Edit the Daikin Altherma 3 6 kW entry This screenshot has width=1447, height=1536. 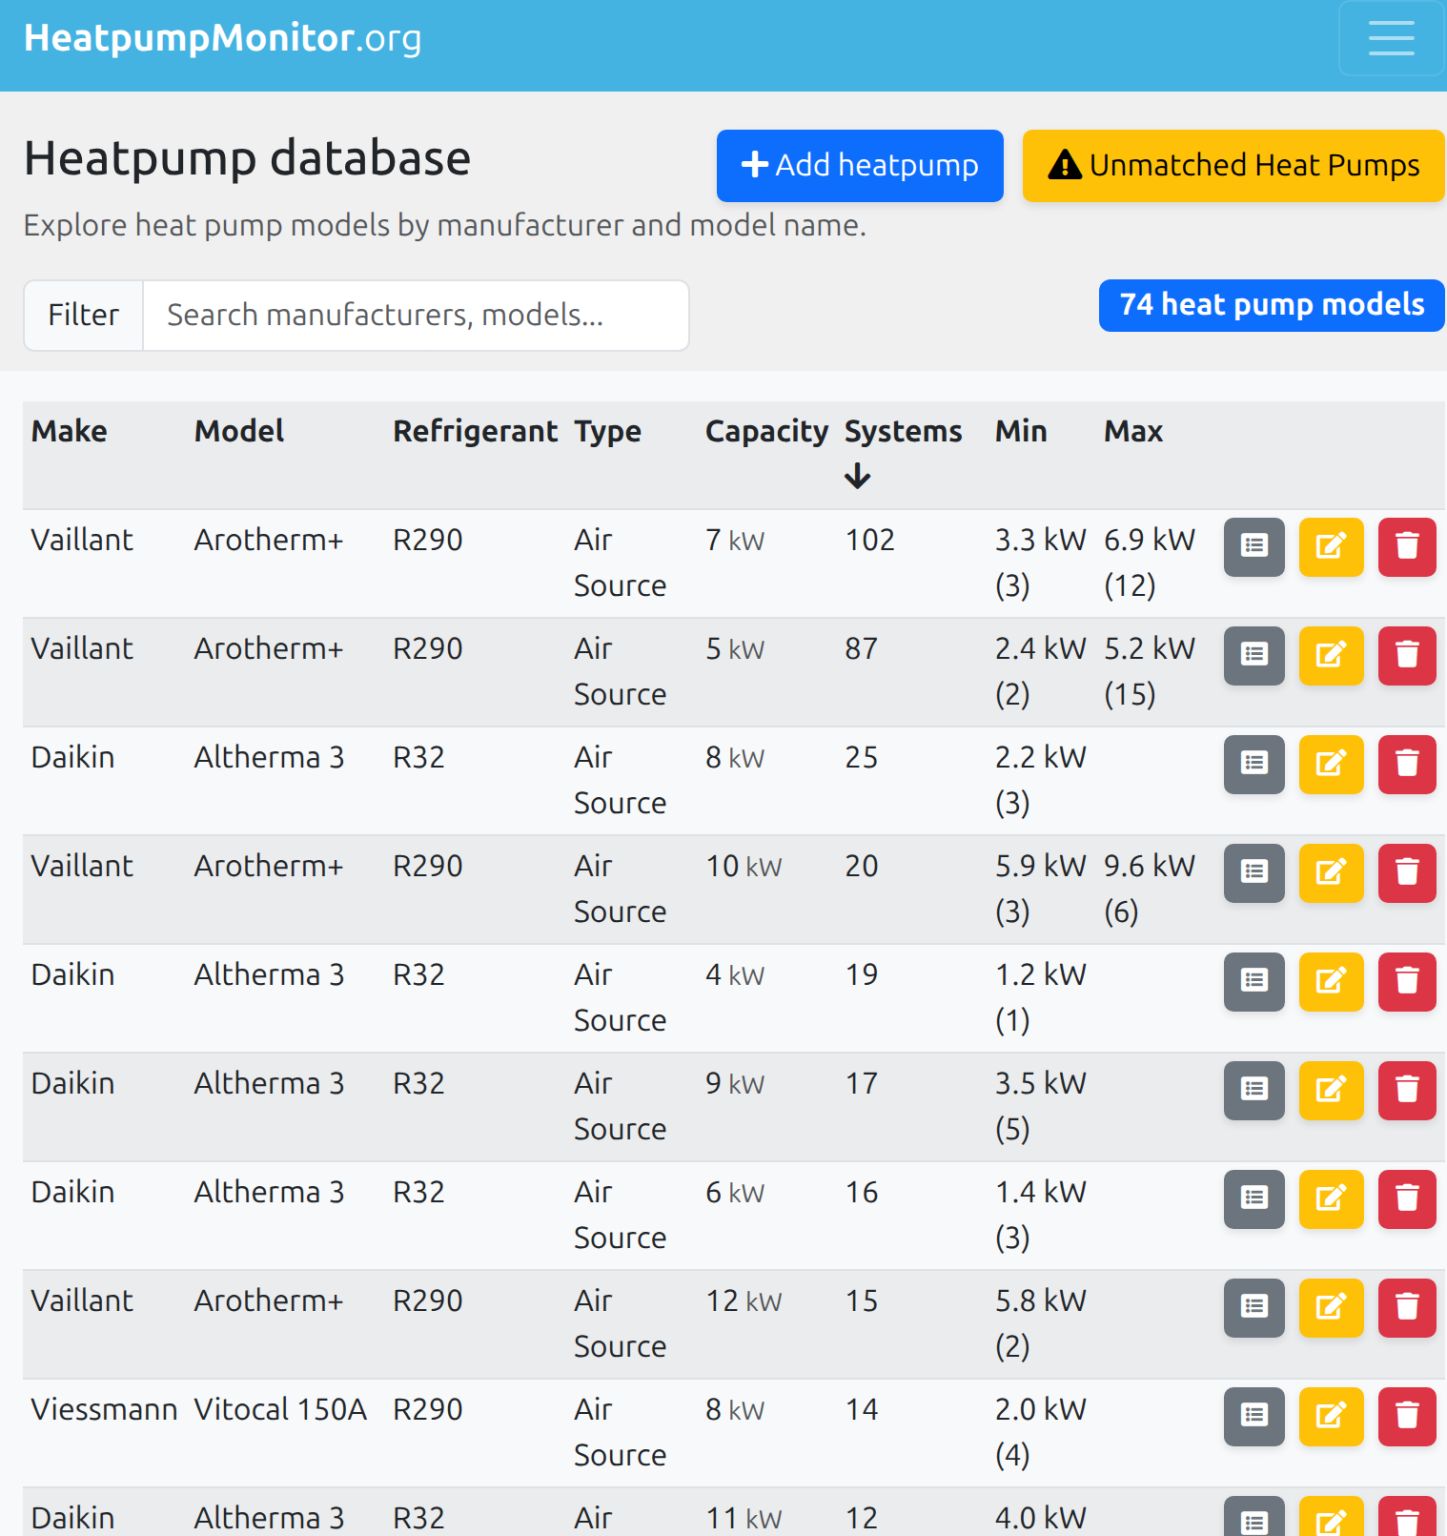pos(1330,1199)
